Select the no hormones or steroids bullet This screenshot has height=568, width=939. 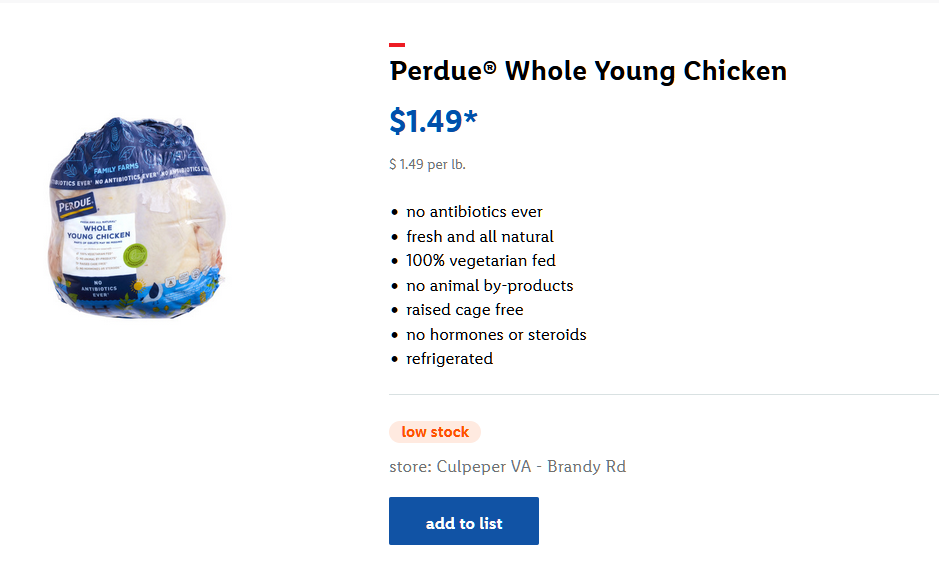tap(496, 335)
